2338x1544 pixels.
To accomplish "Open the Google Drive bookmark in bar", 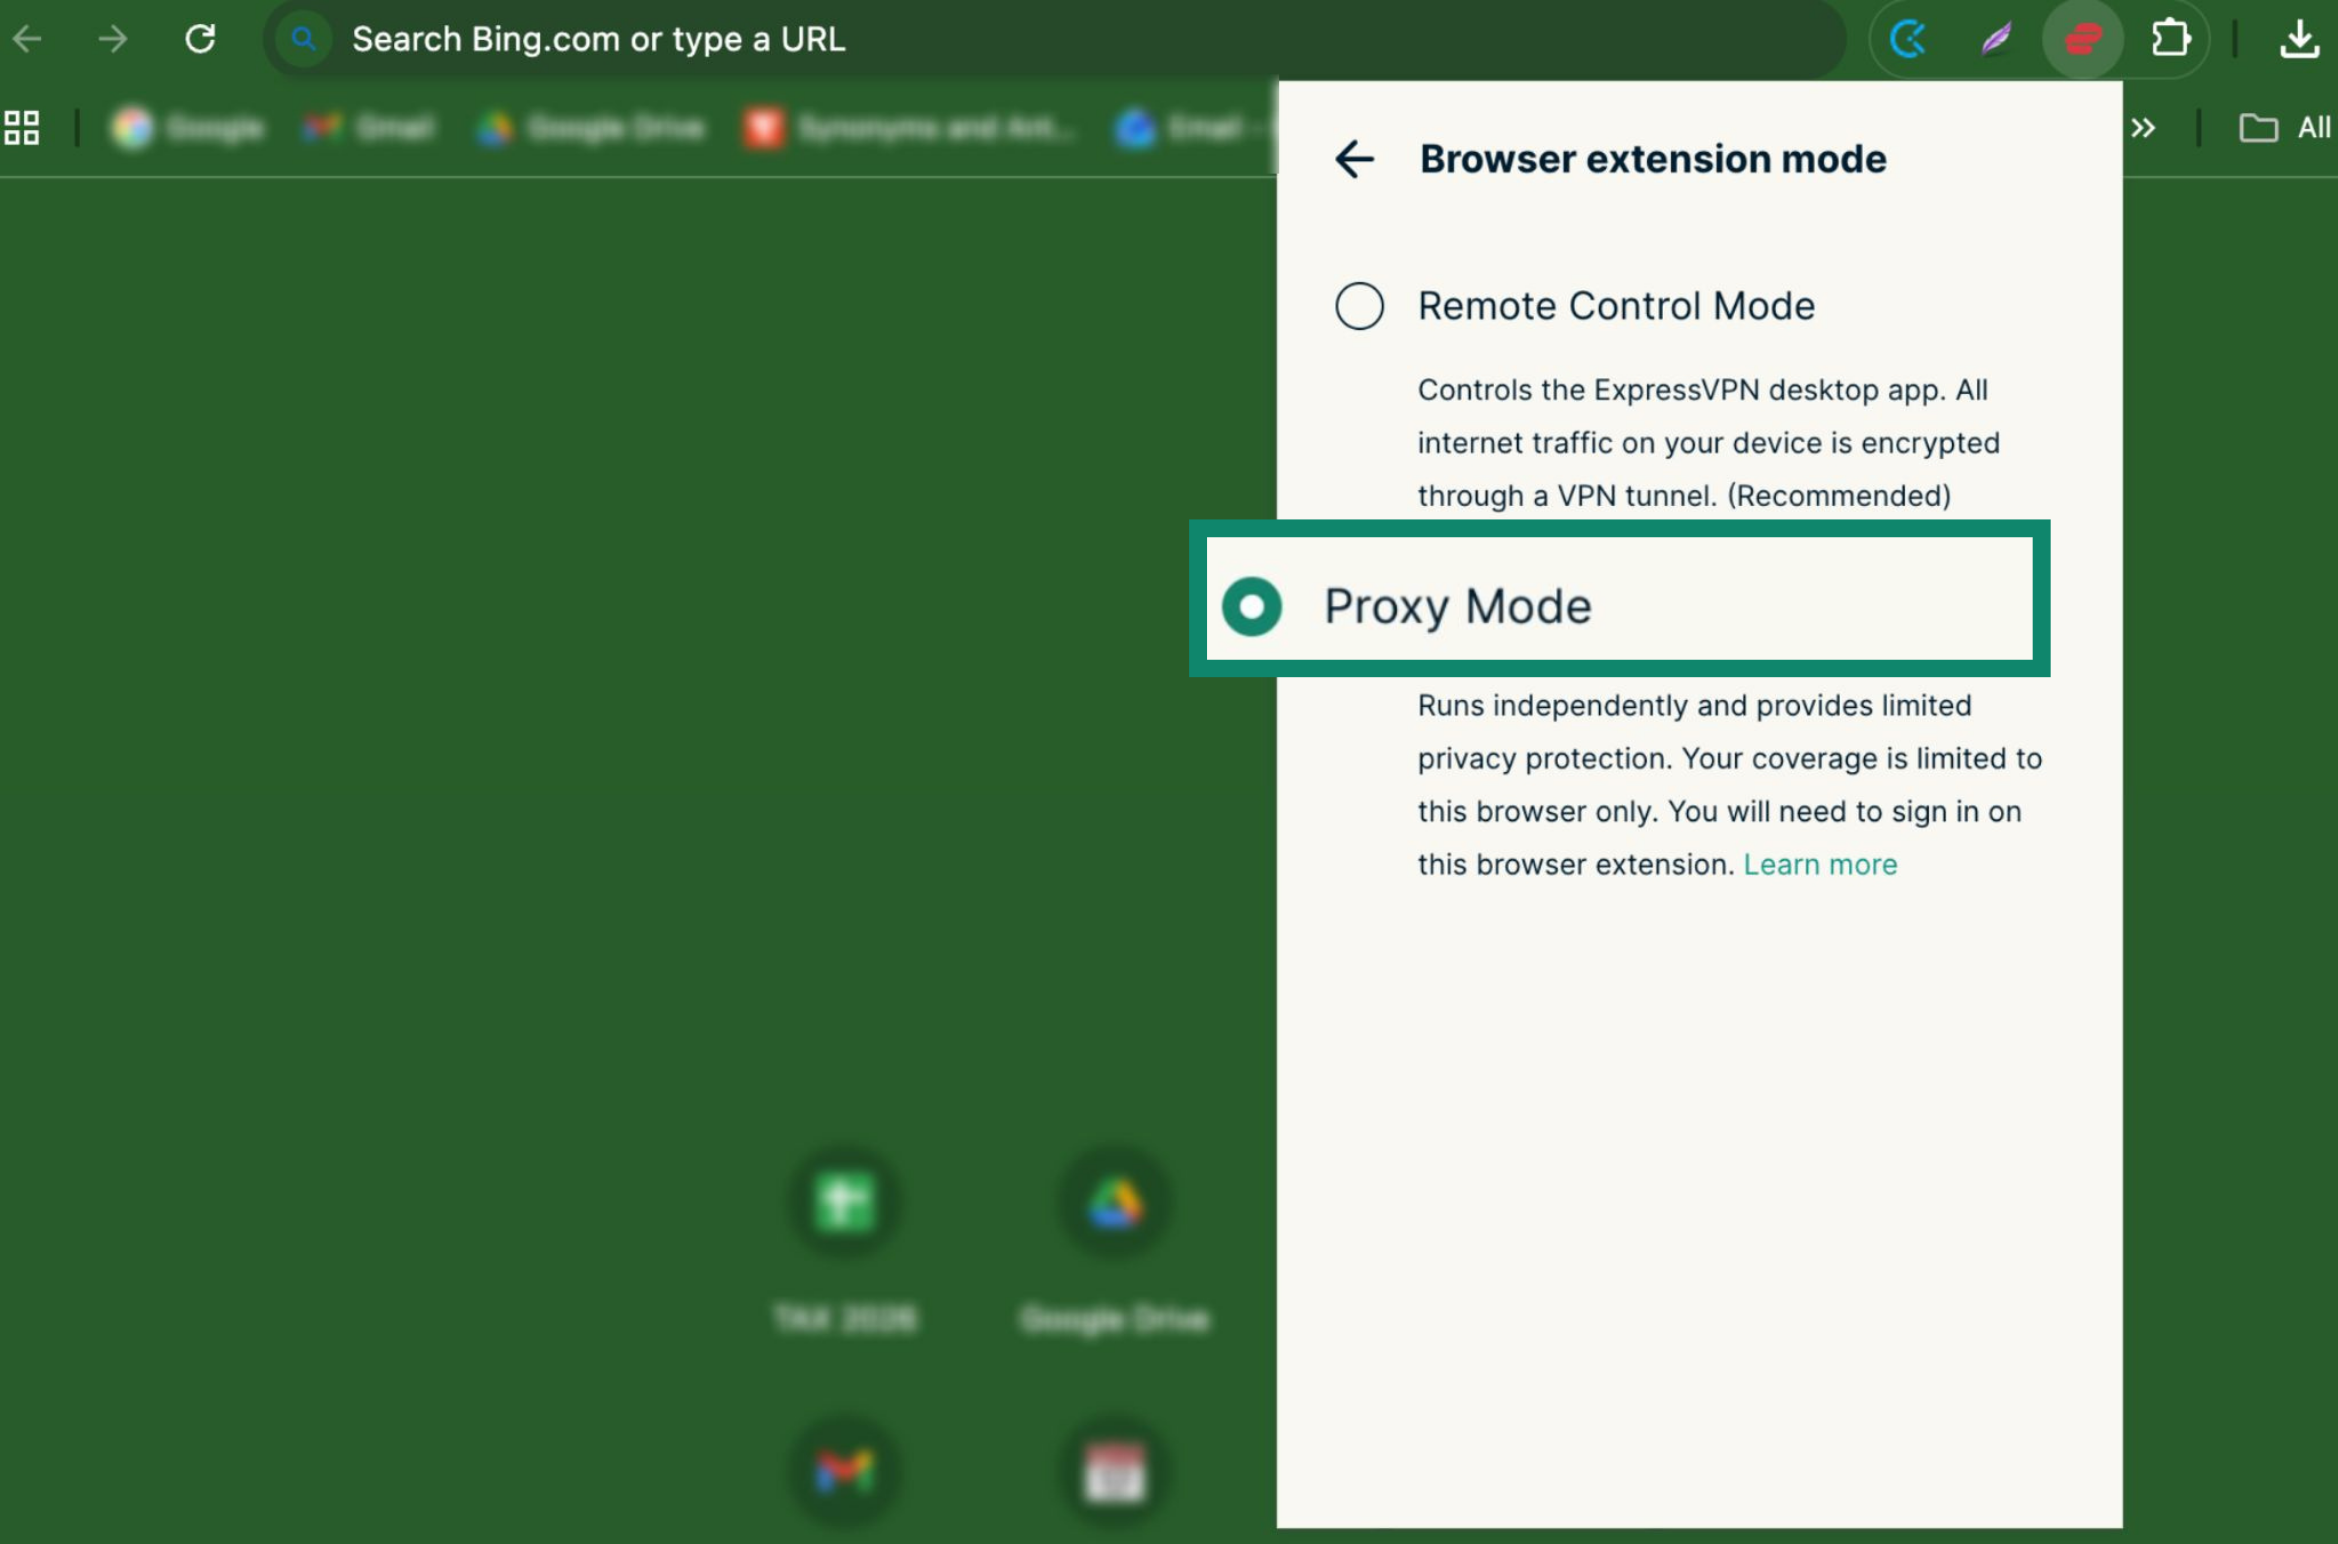I will point(592,128).
